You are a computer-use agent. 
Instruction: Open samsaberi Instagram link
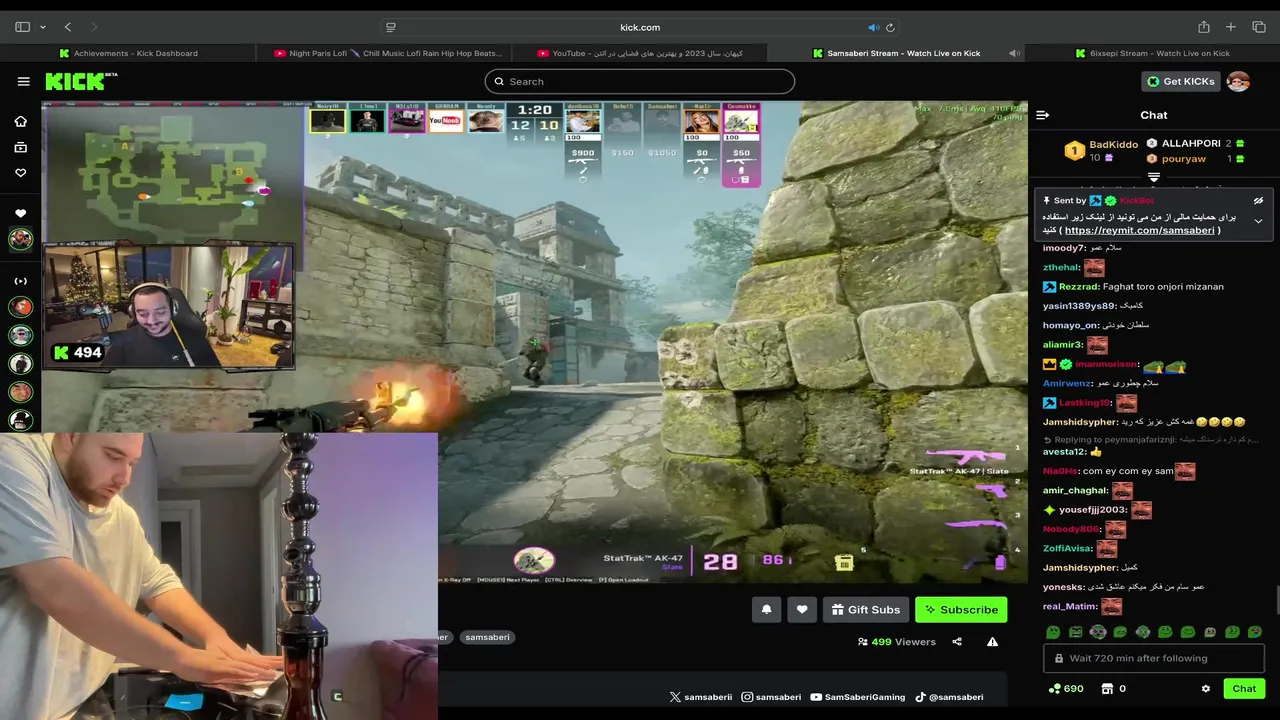pos(771,697)
